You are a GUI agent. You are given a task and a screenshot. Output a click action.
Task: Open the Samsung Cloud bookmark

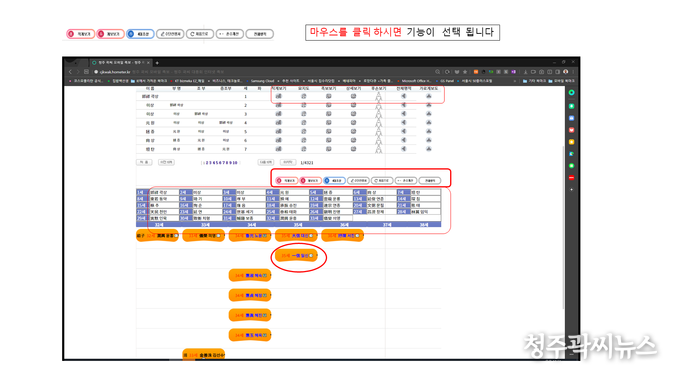[x=262, y=81]
